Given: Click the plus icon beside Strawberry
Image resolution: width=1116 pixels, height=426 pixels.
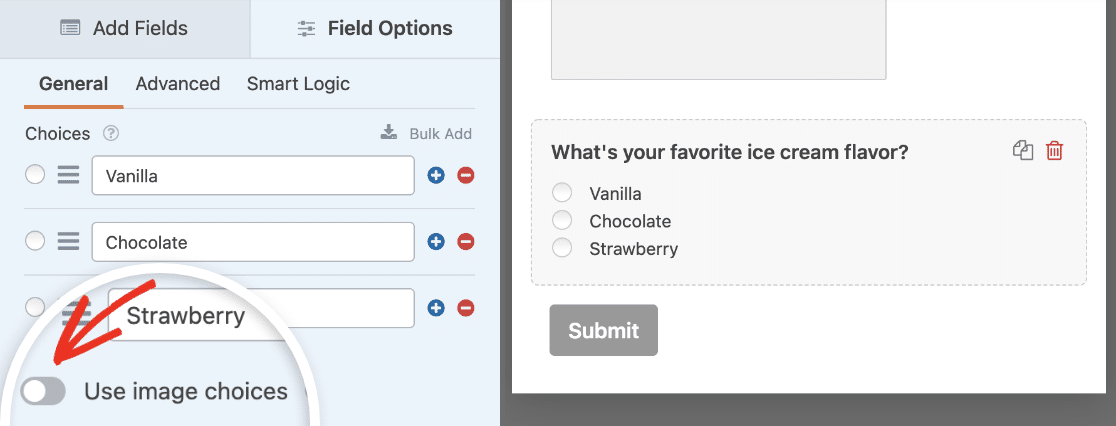Looking at the screenshot, I should pyautogui.click(x=436, y=308).
